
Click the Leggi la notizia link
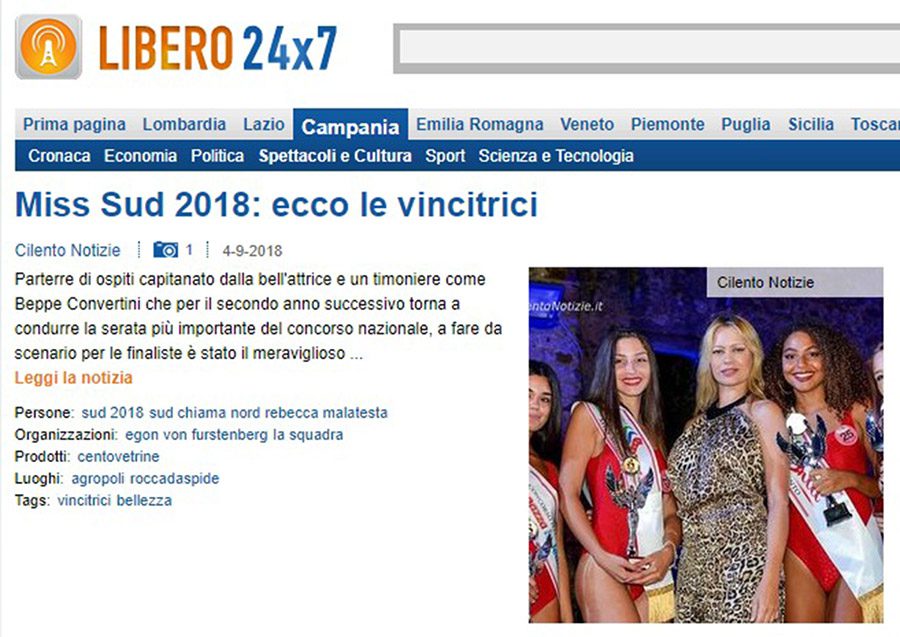(x=73, y=378)
